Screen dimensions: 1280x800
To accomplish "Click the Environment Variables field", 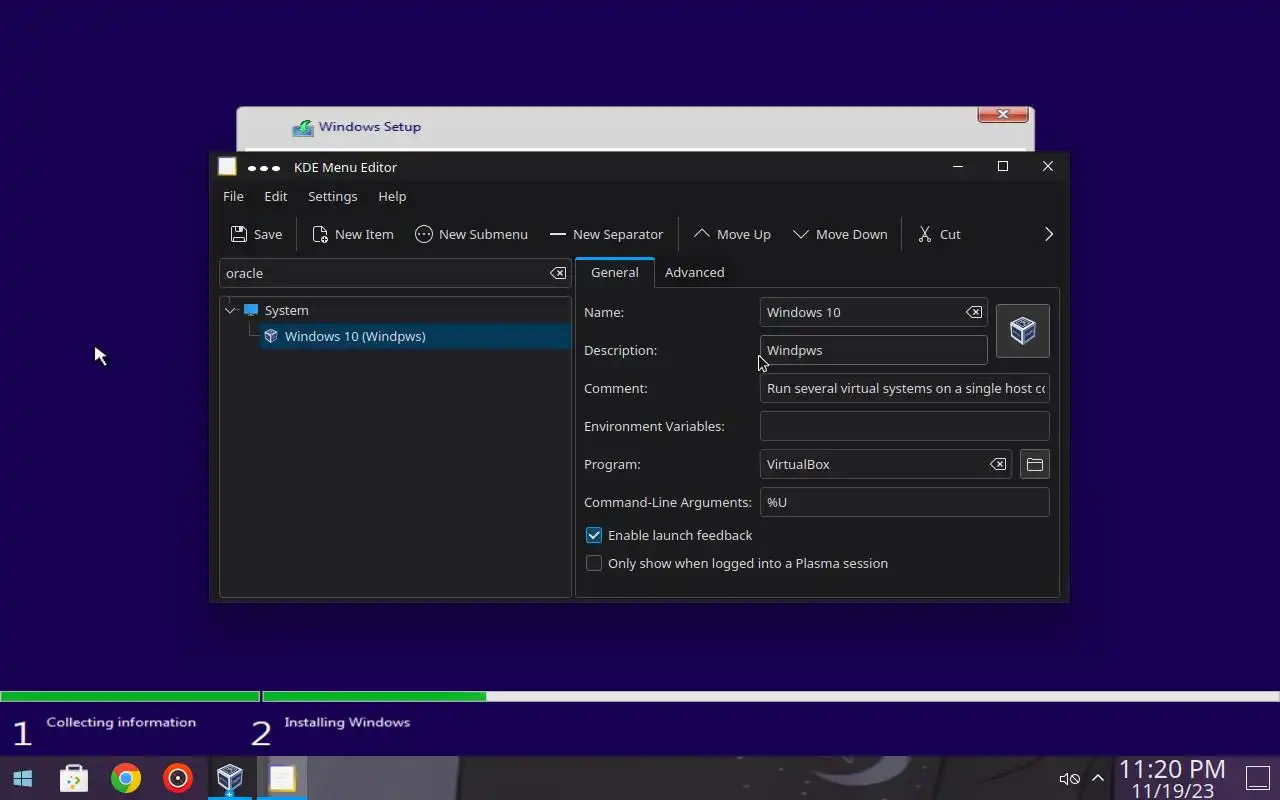I will 904,426.
